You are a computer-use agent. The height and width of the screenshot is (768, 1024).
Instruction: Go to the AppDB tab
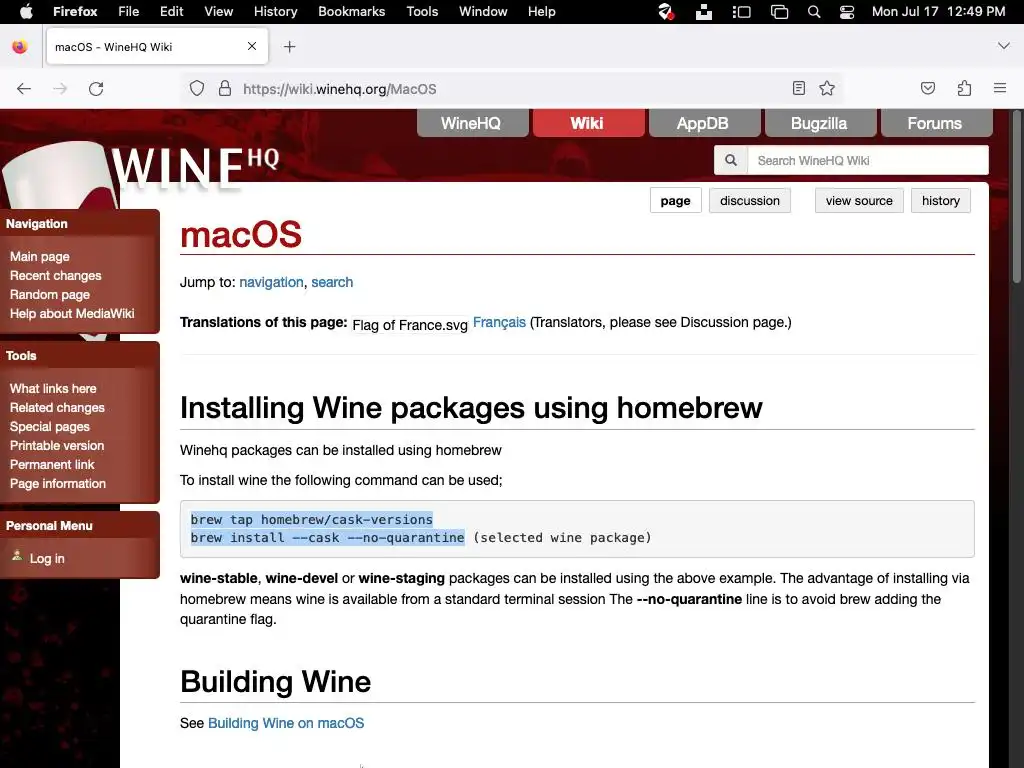pyautogui.click(x=704, y=123)
